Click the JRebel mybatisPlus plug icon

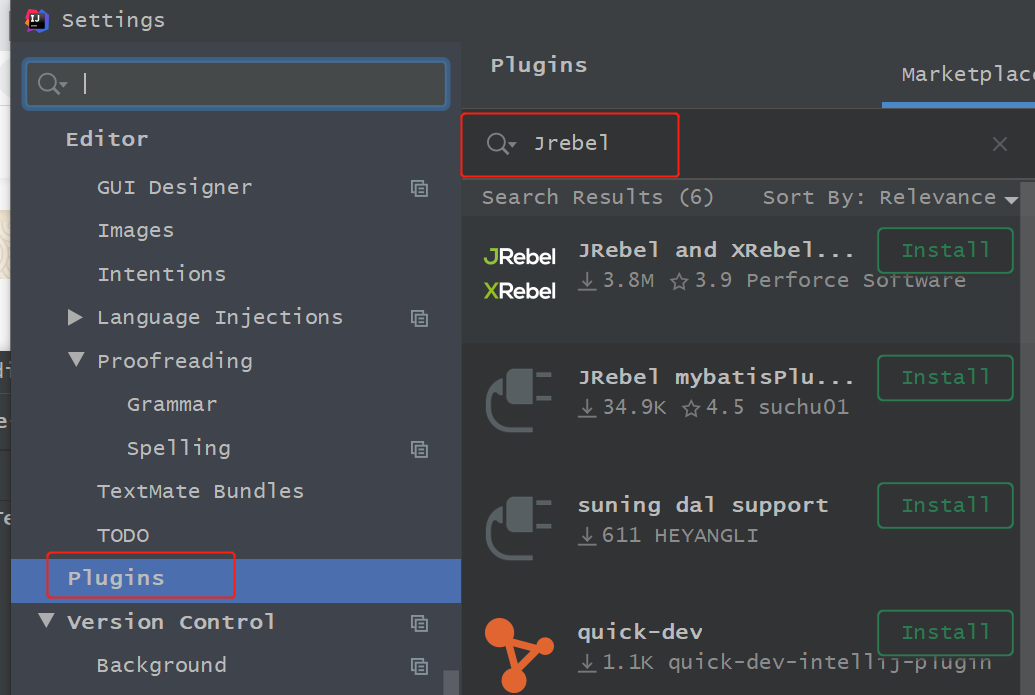pyautogui.click(x=519, y=400)
